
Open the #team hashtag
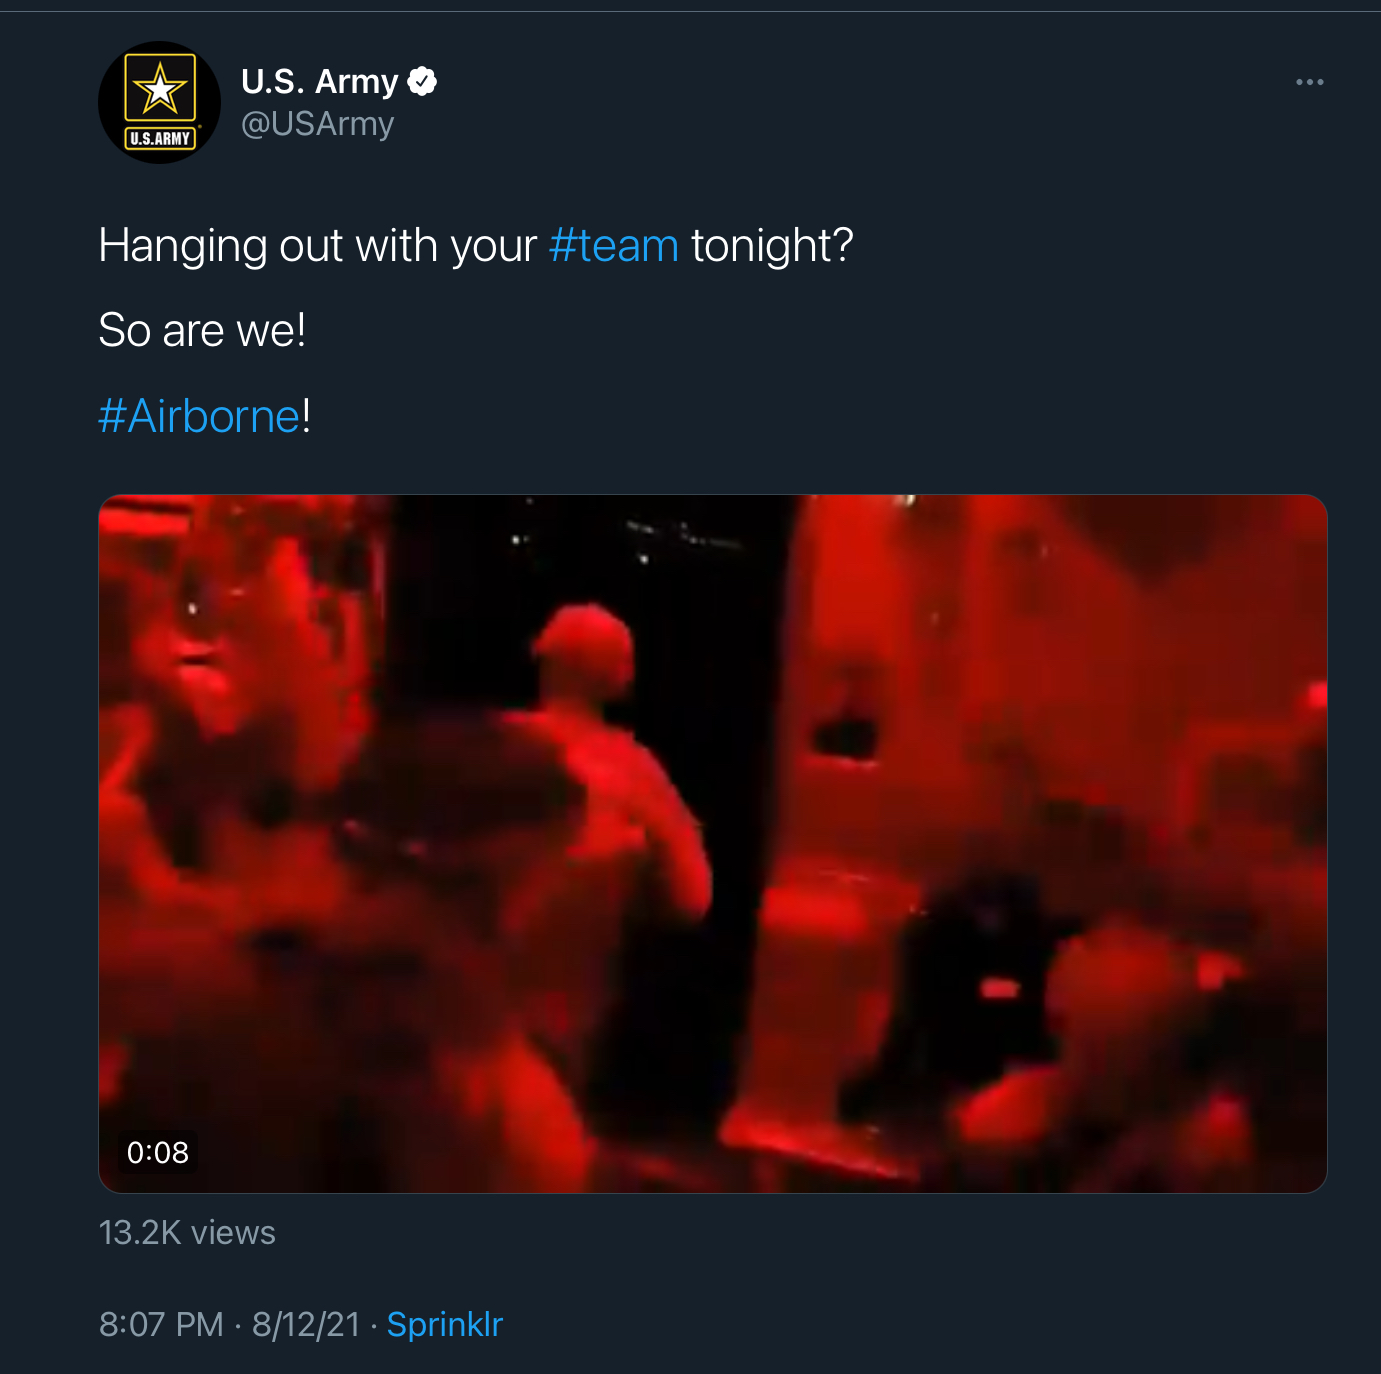pyautogui.click(x=614, y=246)
